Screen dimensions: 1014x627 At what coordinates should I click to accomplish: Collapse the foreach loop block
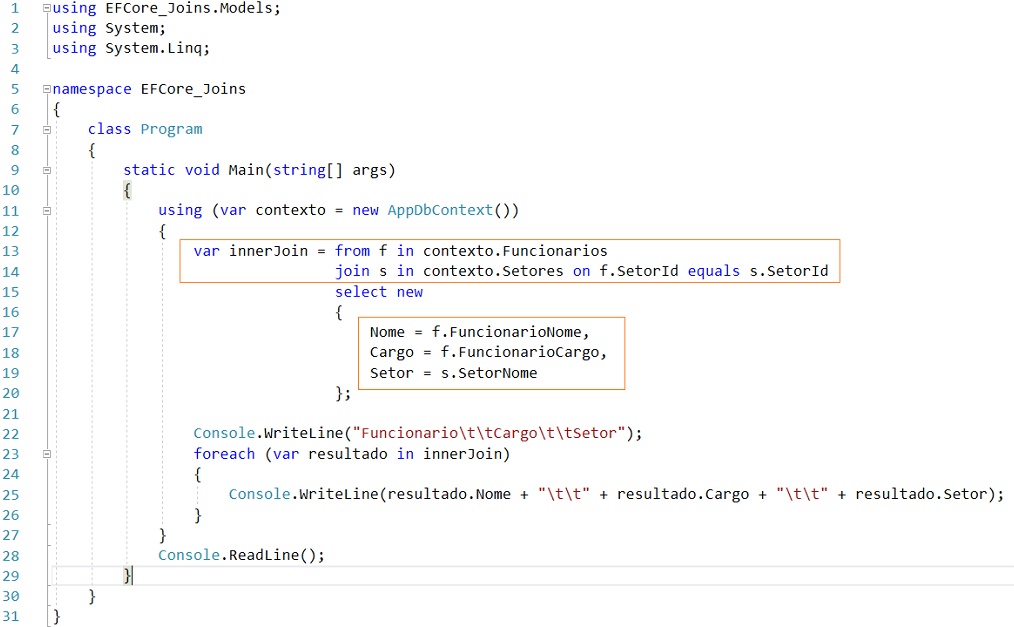pos(45,453)
